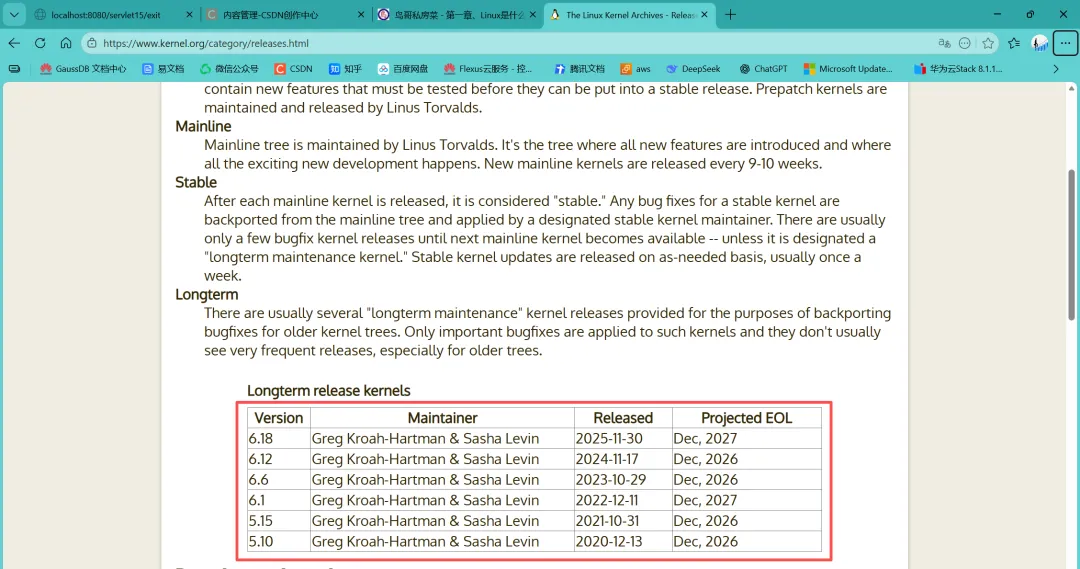Open the Microsoft Update bookmark
Screen dimensions: 1080x569
(x=848, y=69)
